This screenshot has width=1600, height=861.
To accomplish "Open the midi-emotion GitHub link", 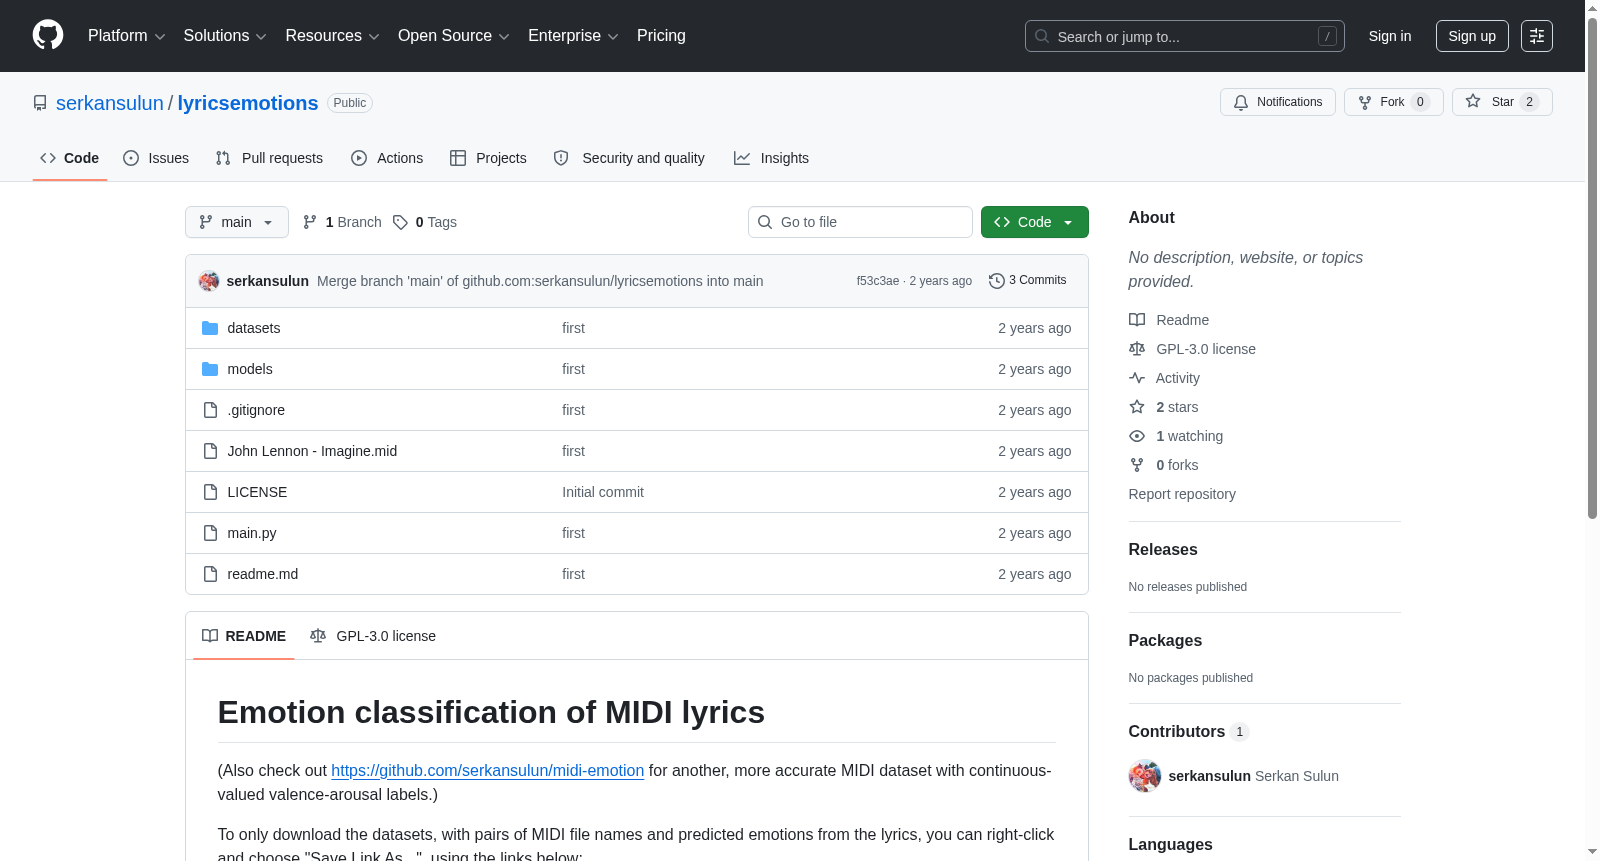I will pyautogui.click(x=487, y=771).
